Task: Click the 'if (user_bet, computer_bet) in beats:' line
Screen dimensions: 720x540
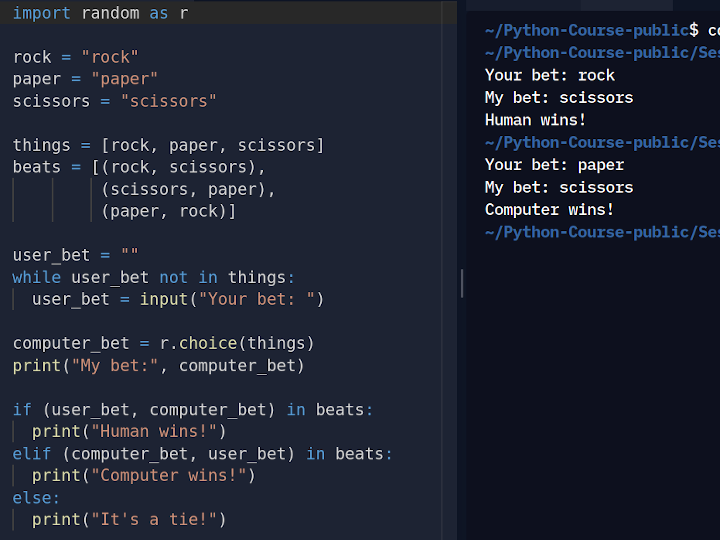Action: coord(193,410)
